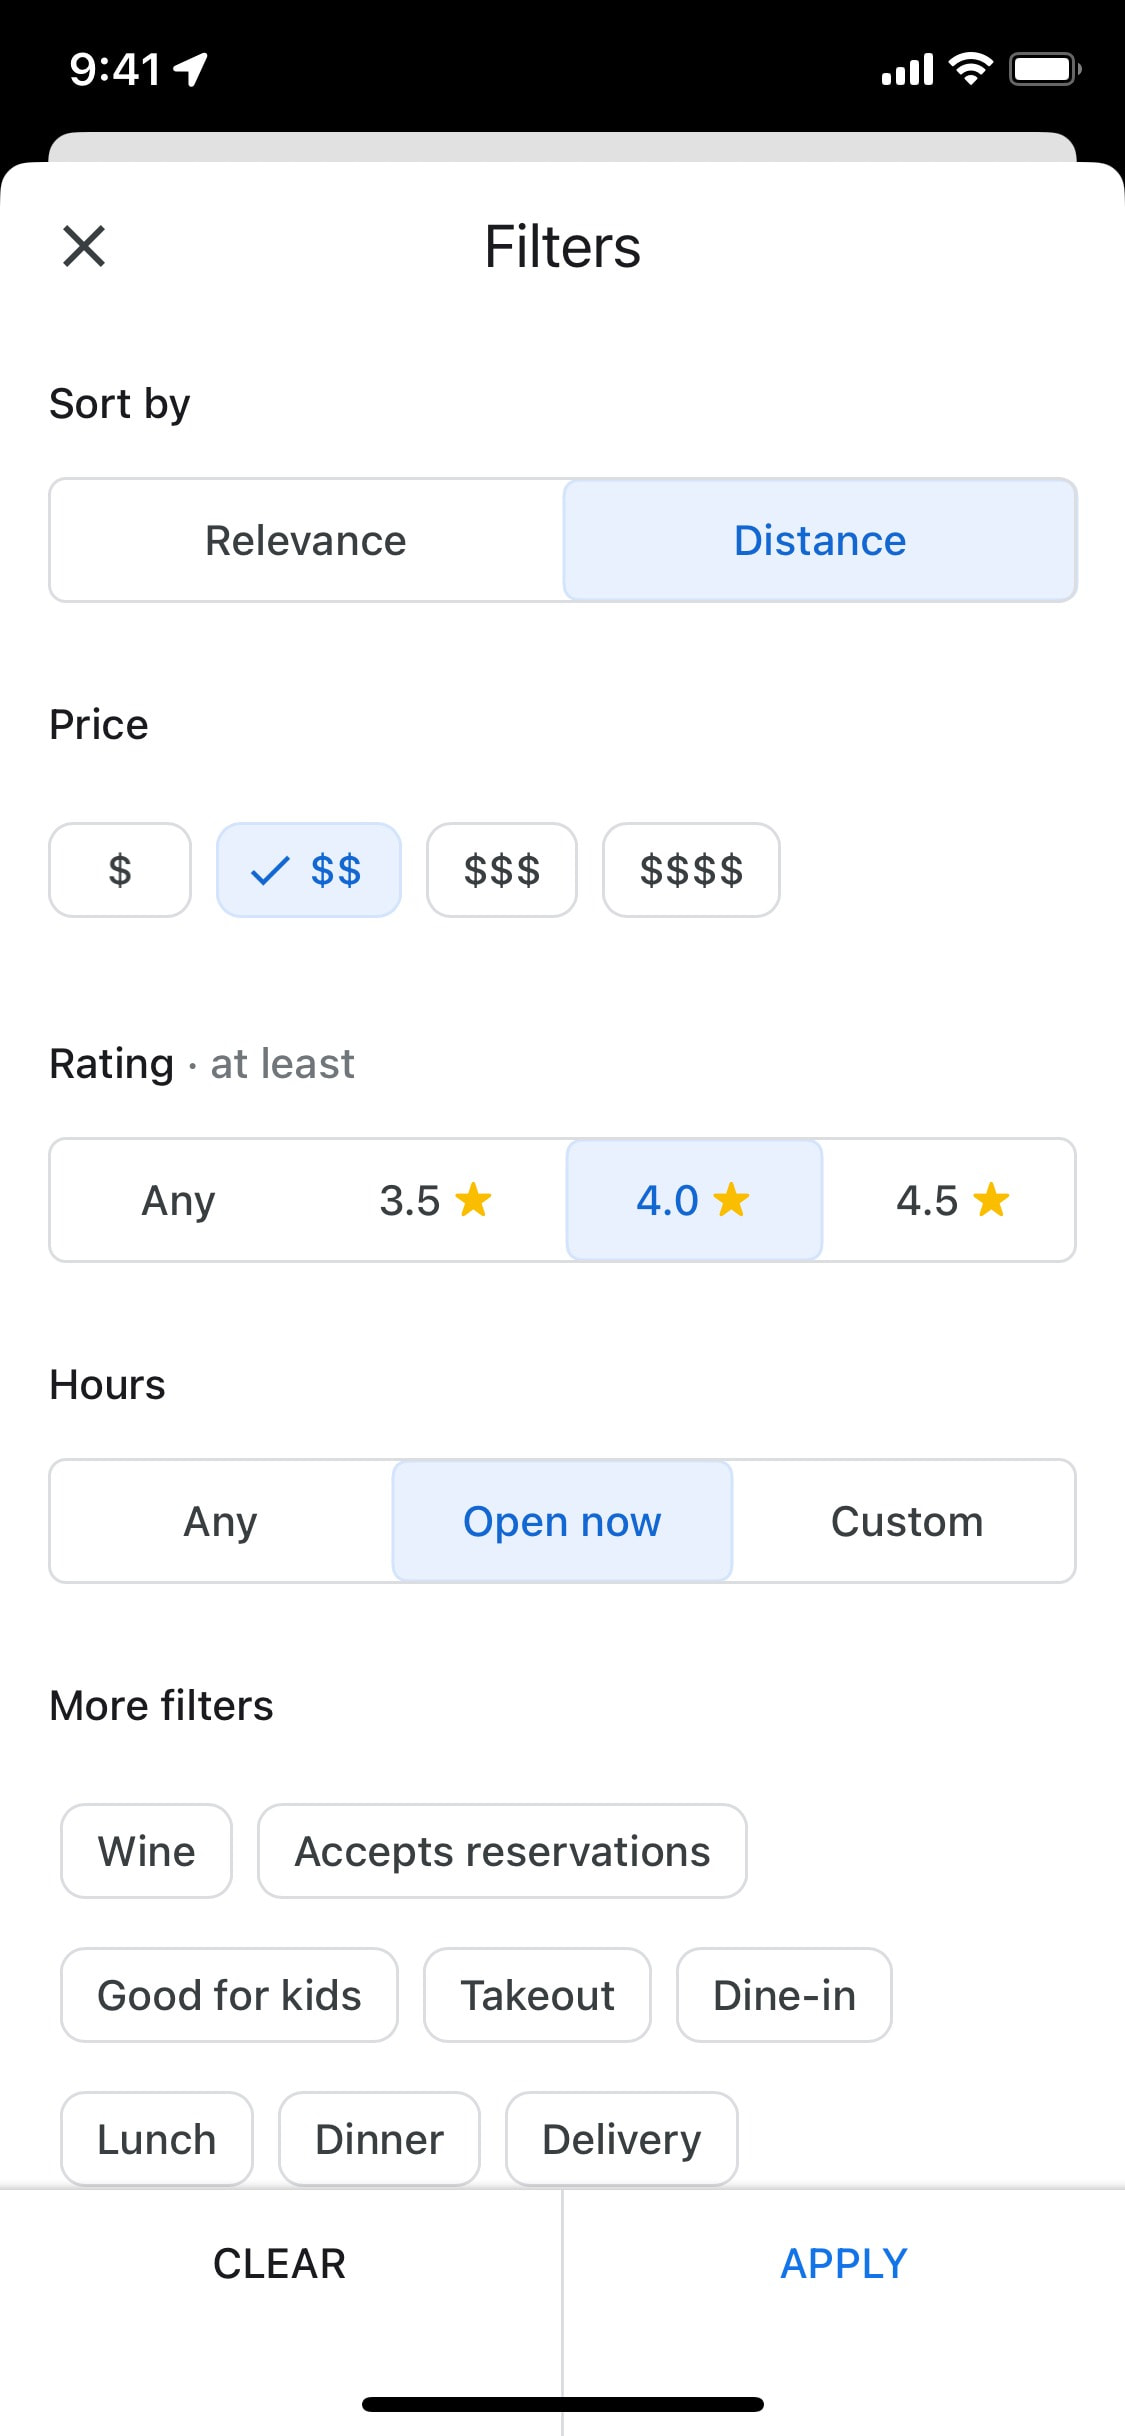This screenshot has height=2436, width=1125.
Task: Sort results by Relevance
Action: 306,540
